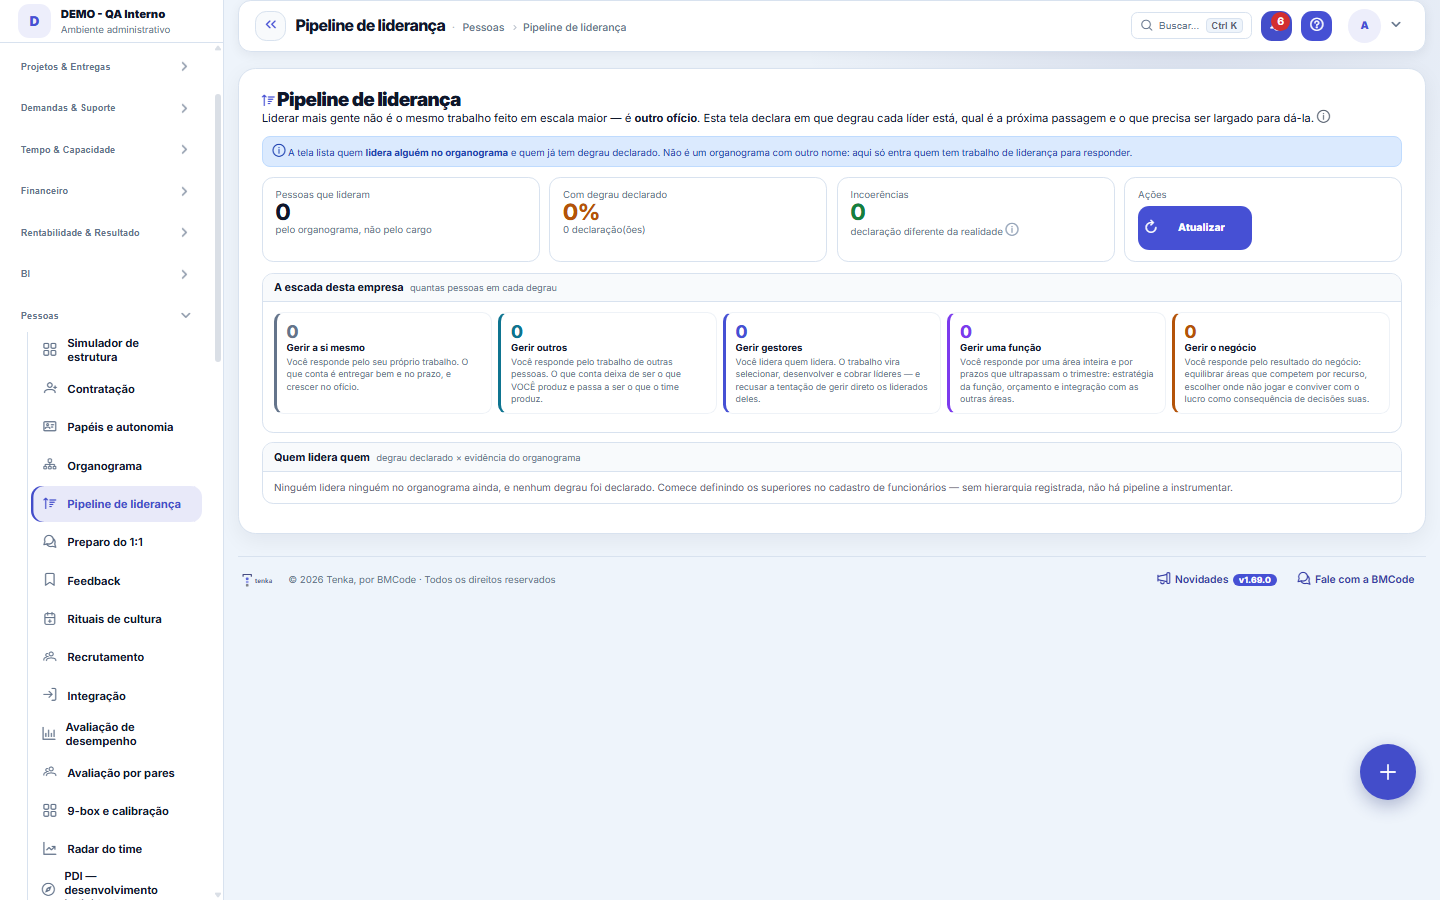This screenshot has height=900, width=1440.
Task: Open Fale com a BMCode link
Action: click(1355, 579)
